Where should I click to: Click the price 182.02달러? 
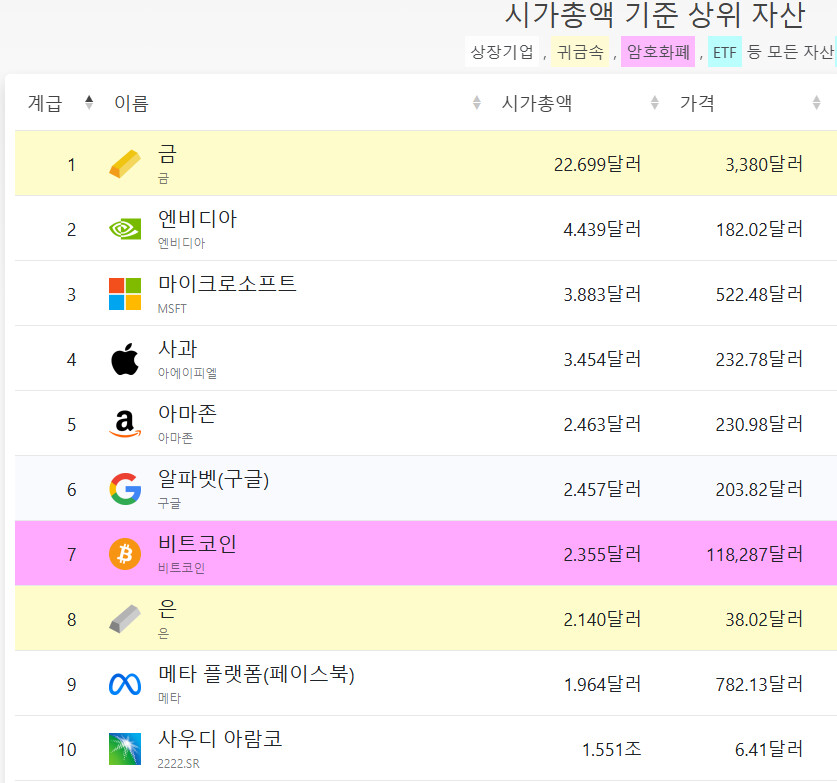click(x=759, y=230)
